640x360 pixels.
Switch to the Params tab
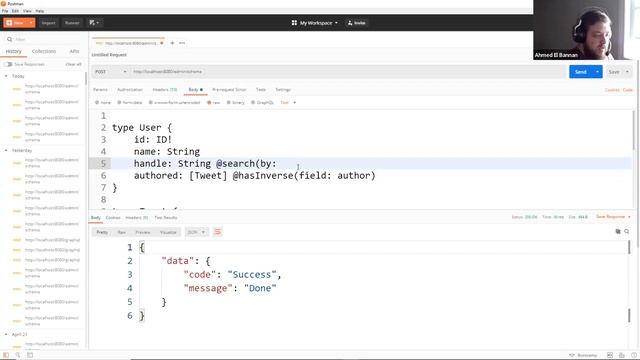pos(100,90)
